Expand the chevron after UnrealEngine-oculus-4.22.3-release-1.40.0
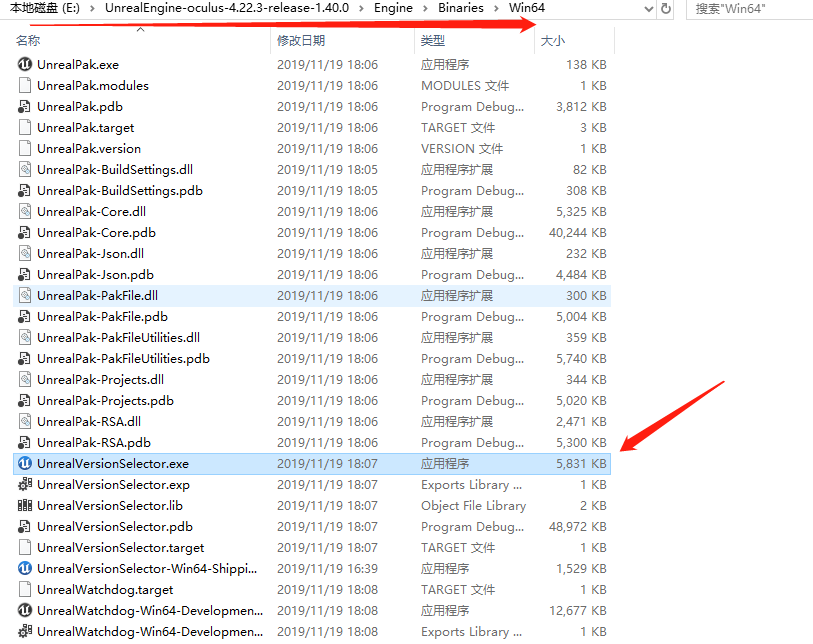Viewport: 813px width, 644px height. point(361,8)
